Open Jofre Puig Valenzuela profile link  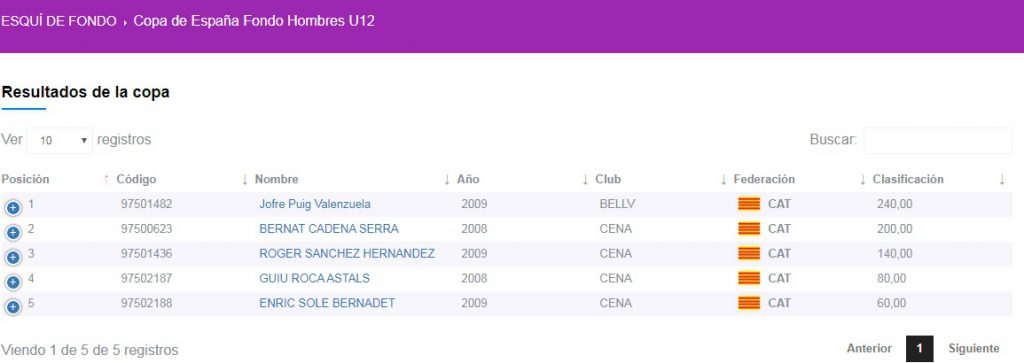click(x=315, y=204)
